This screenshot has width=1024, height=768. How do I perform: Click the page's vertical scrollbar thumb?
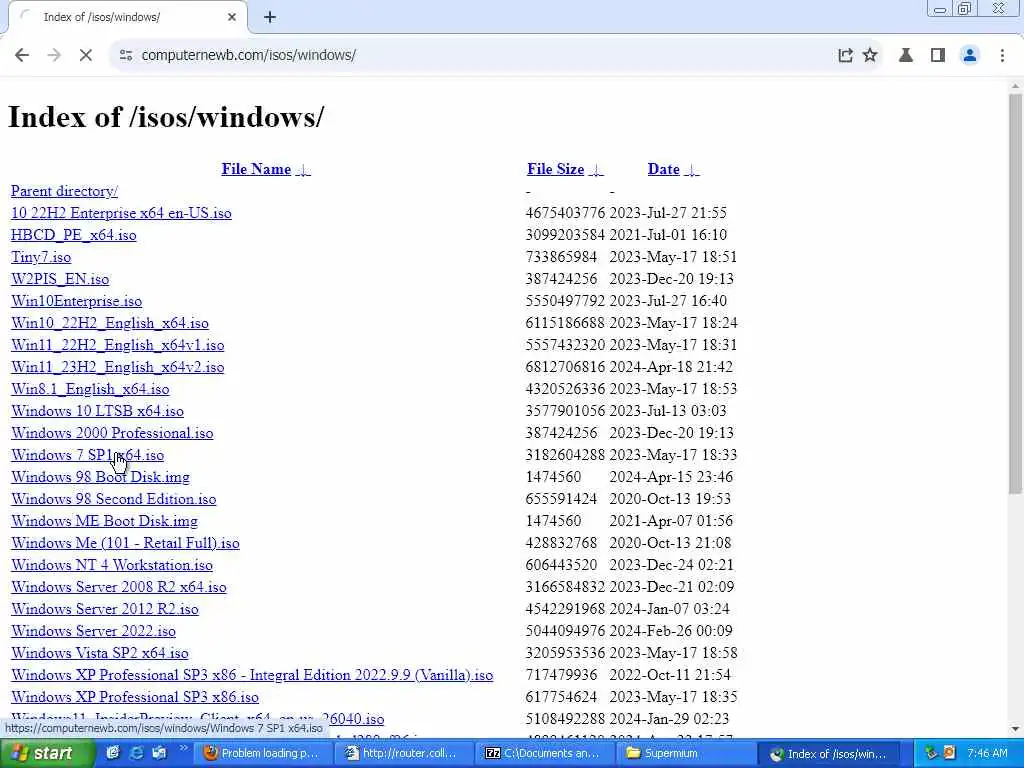[1015, 293]
